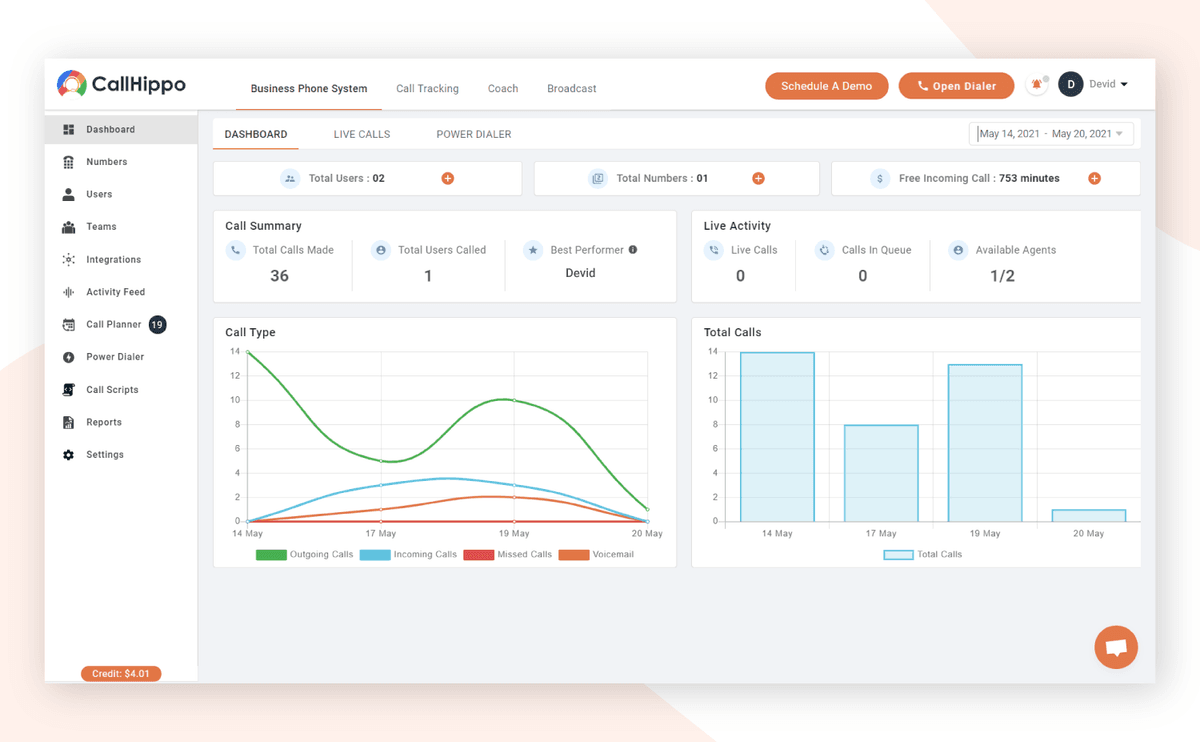1200x742 pixels.
Task: Click the plus icon beside Total Users
Action: coord(448,178)
